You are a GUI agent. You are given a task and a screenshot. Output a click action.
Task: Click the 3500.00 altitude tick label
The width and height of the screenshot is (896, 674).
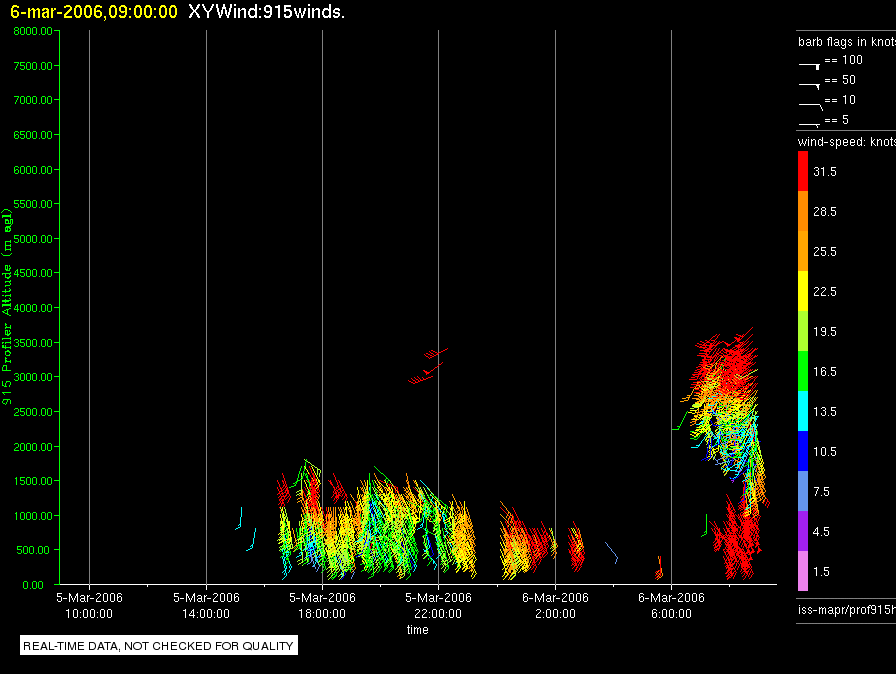33,343
